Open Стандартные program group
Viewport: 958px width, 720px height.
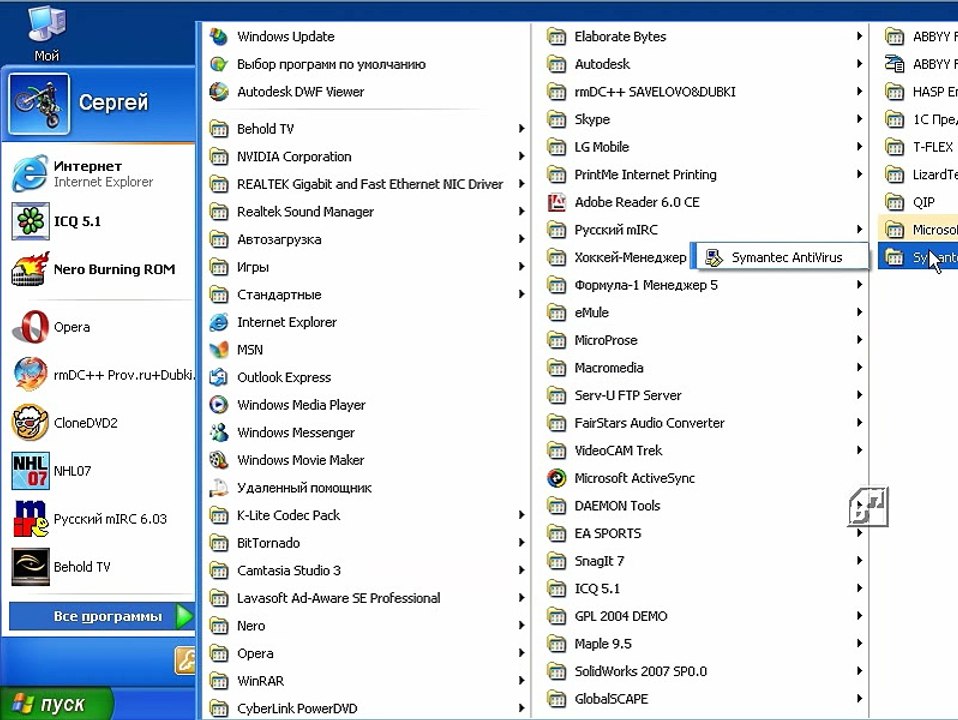[367, 295]
